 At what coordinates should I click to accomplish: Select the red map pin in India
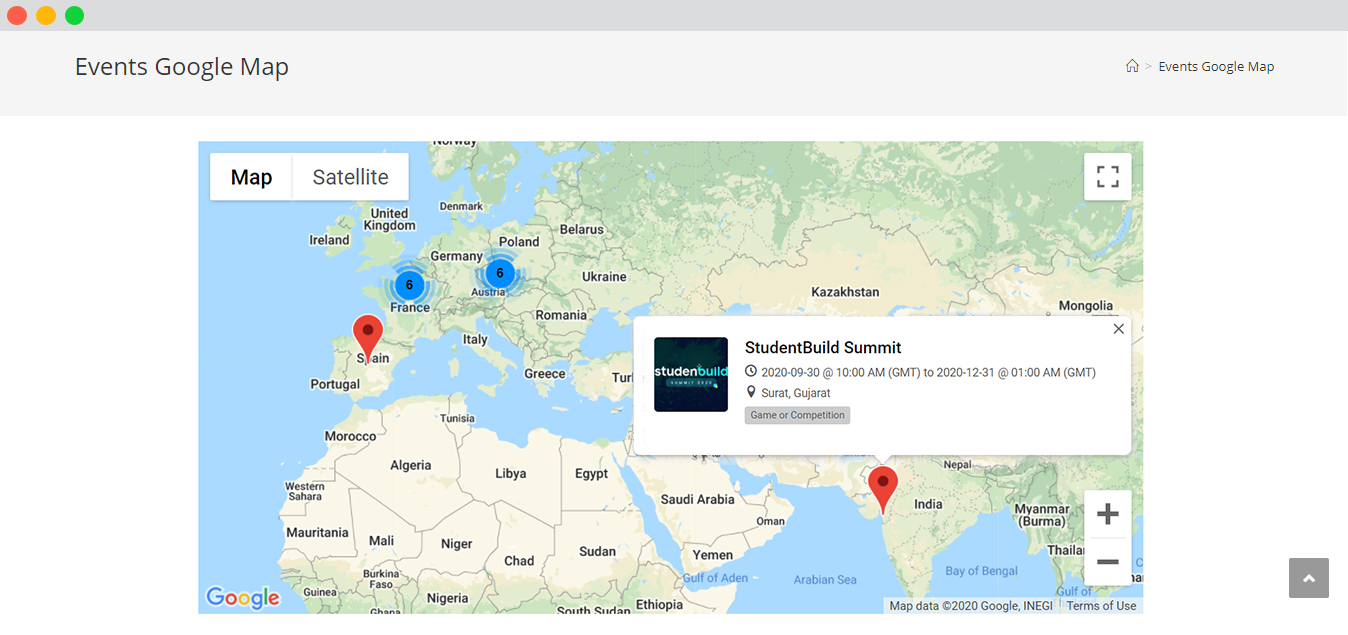883,490
